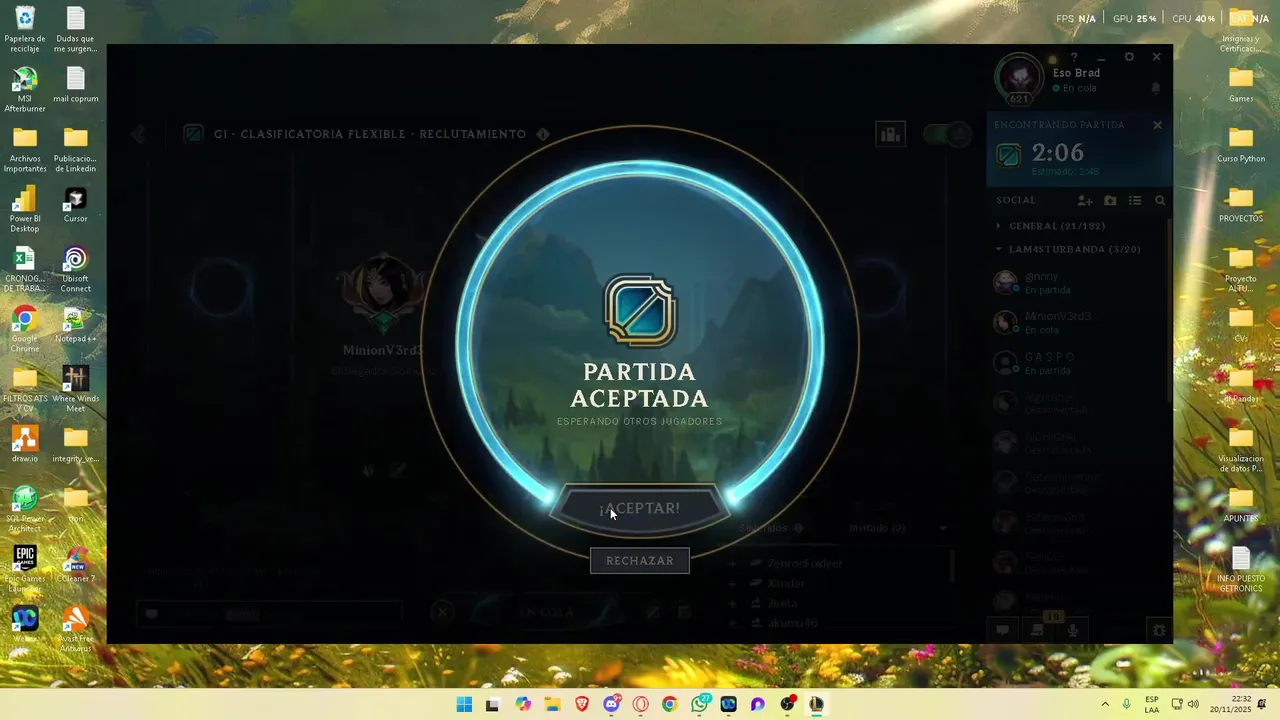
Task: Select the APUNTES desktop folder
Action: pyautogui.click(x=1241, y=505)
